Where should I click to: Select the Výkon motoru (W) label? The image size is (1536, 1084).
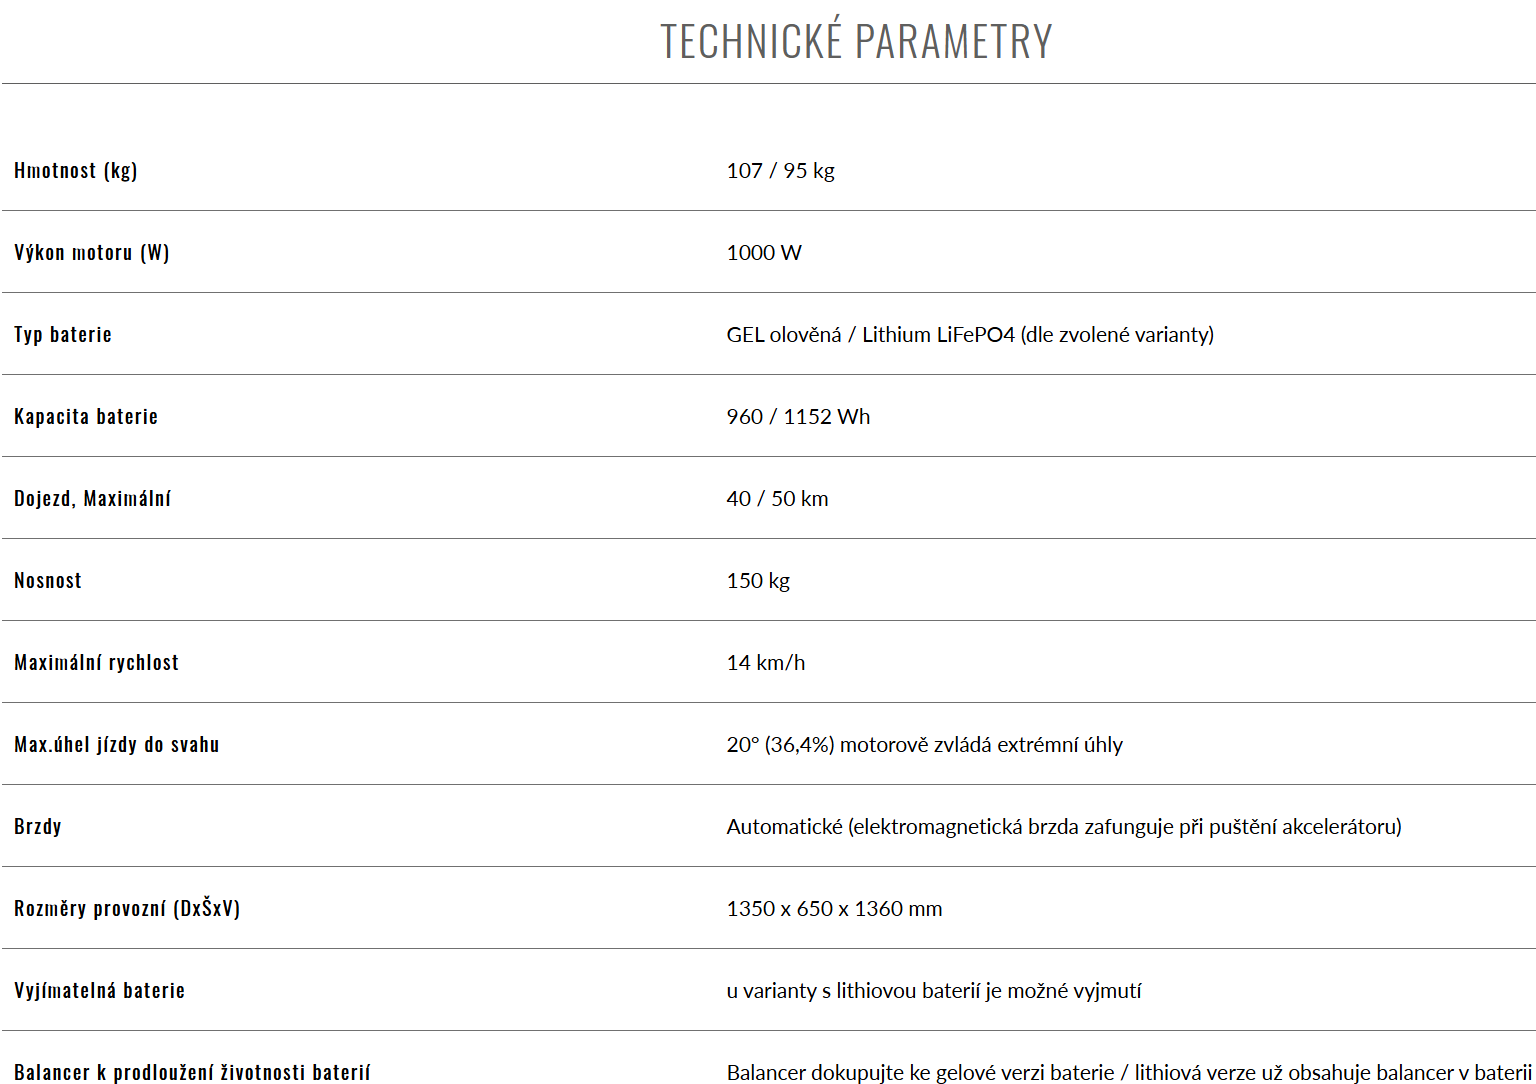(x=92, y=252)
